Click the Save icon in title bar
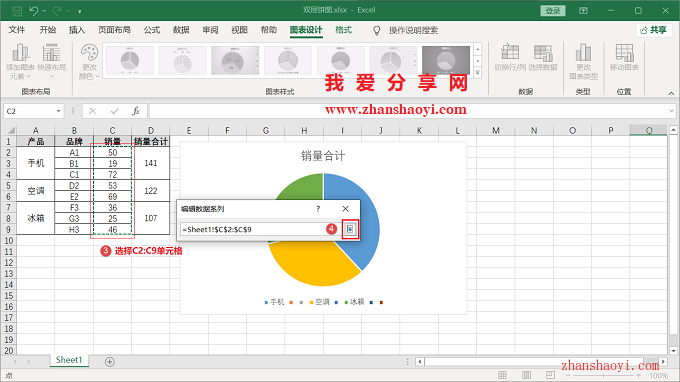 pyautogui.click(x=16, y=10)
